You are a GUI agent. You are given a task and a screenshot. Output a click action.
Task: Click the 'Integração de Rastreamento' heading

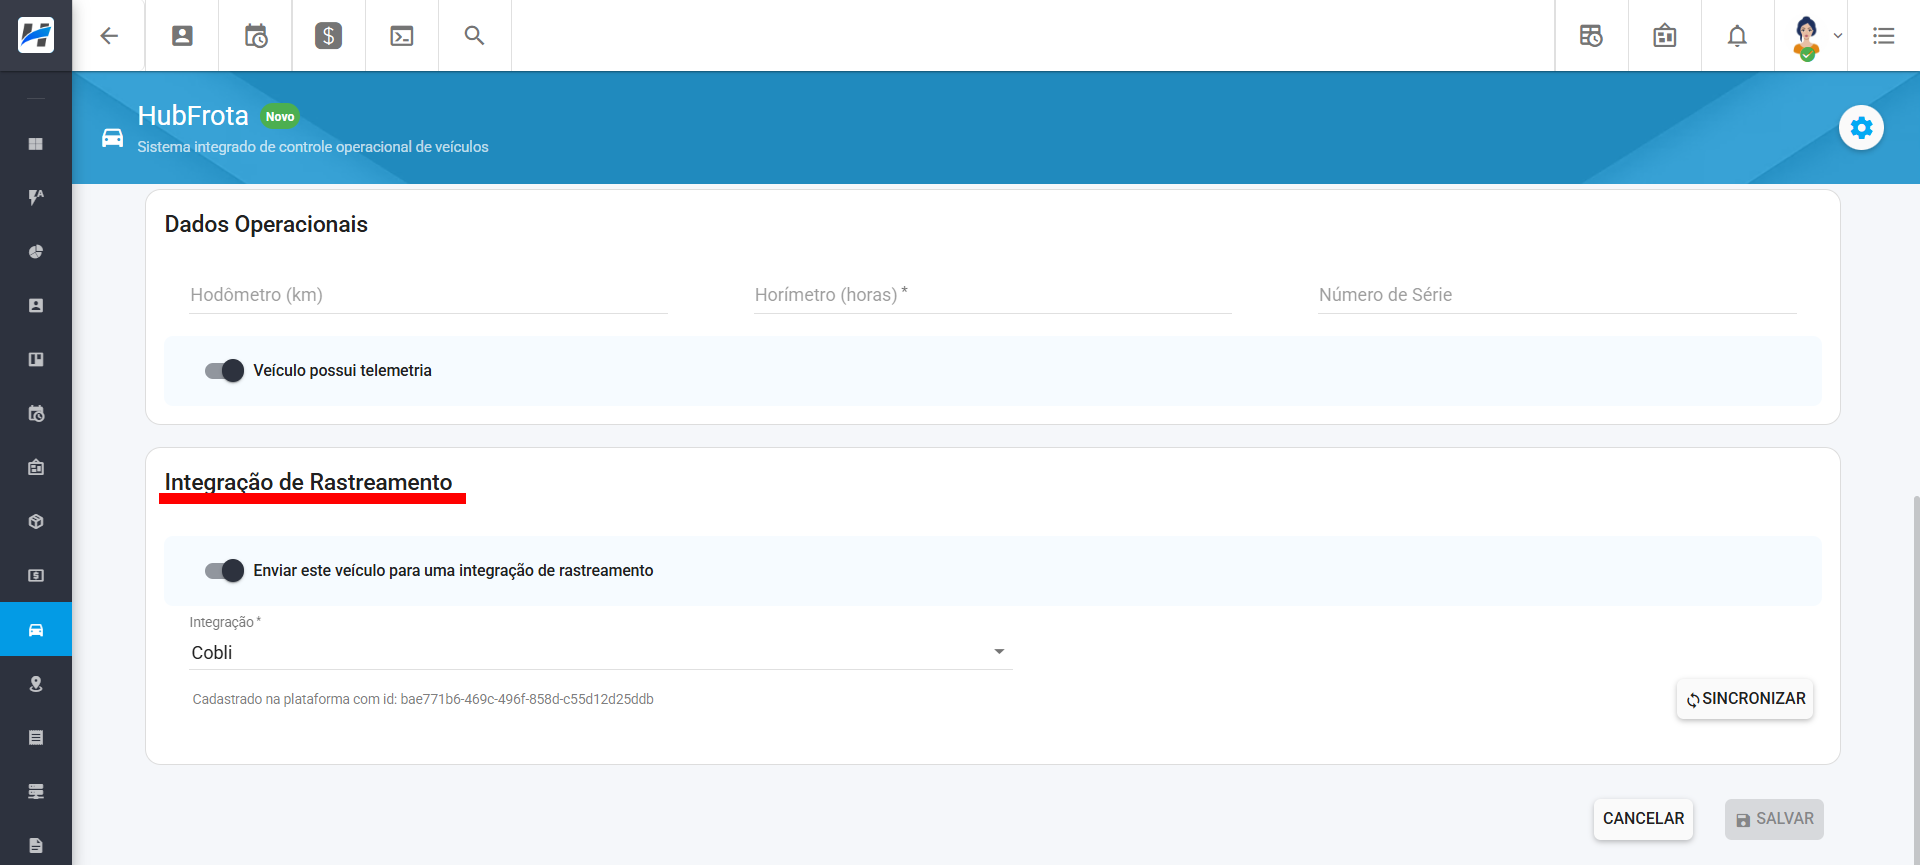(308, 483)
